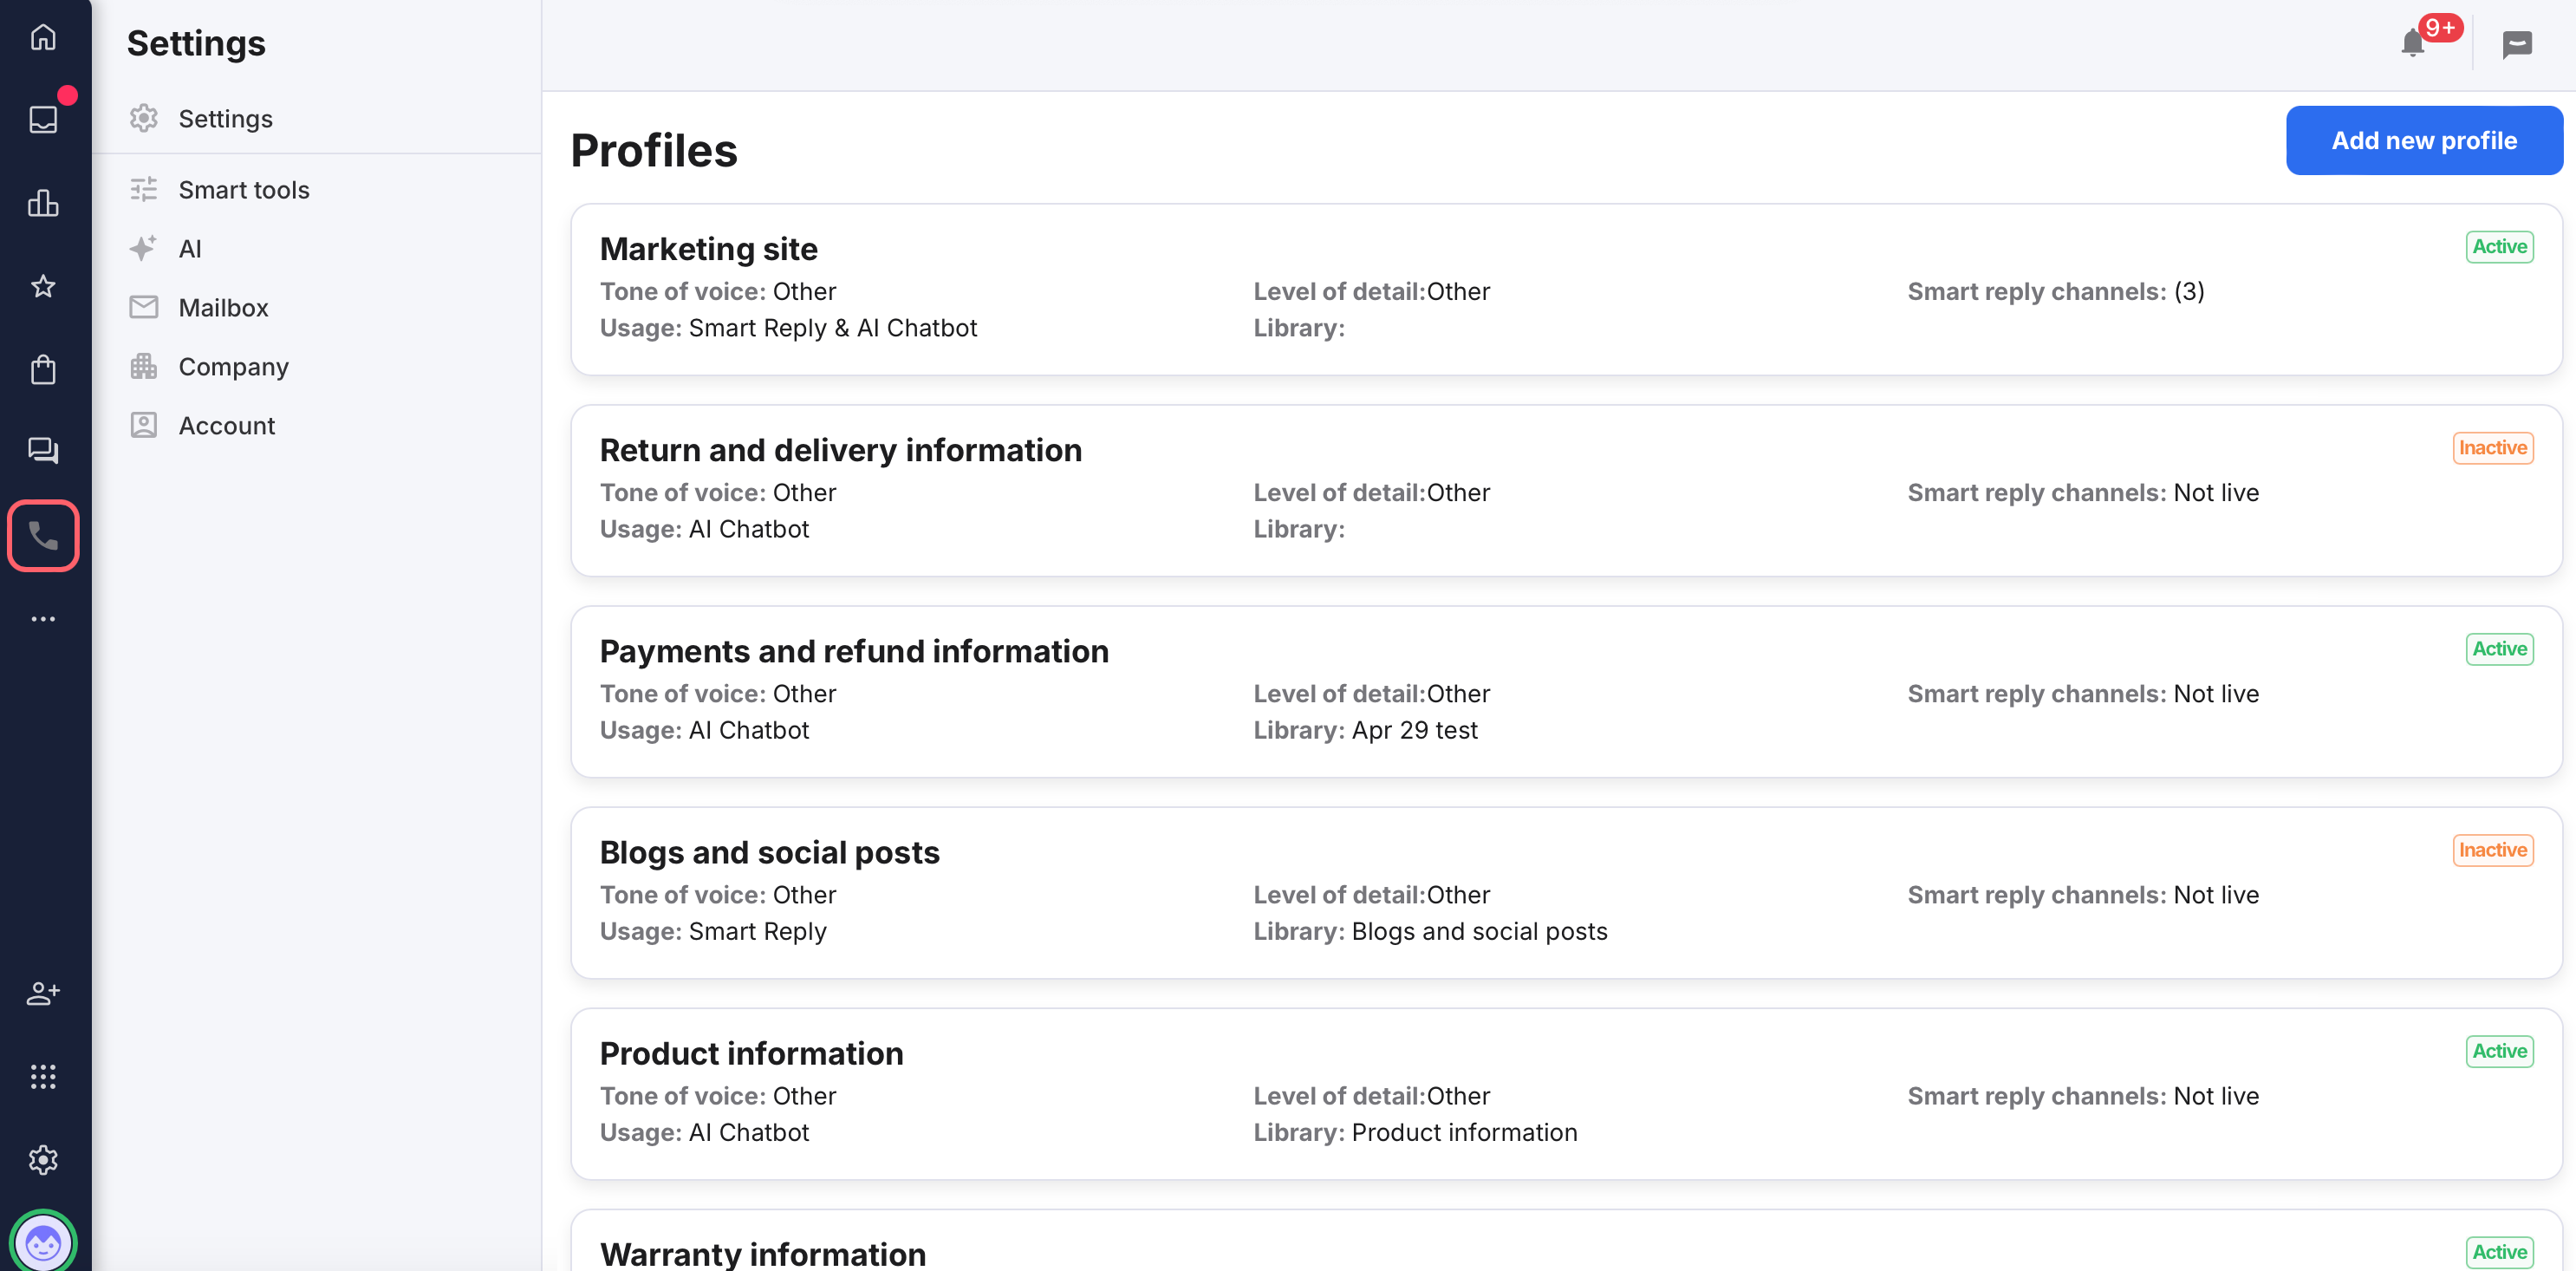The width and height of the screenshot is (2576, 1271).
Task: Select Mailbox menu item
Action: pos(223,308)
